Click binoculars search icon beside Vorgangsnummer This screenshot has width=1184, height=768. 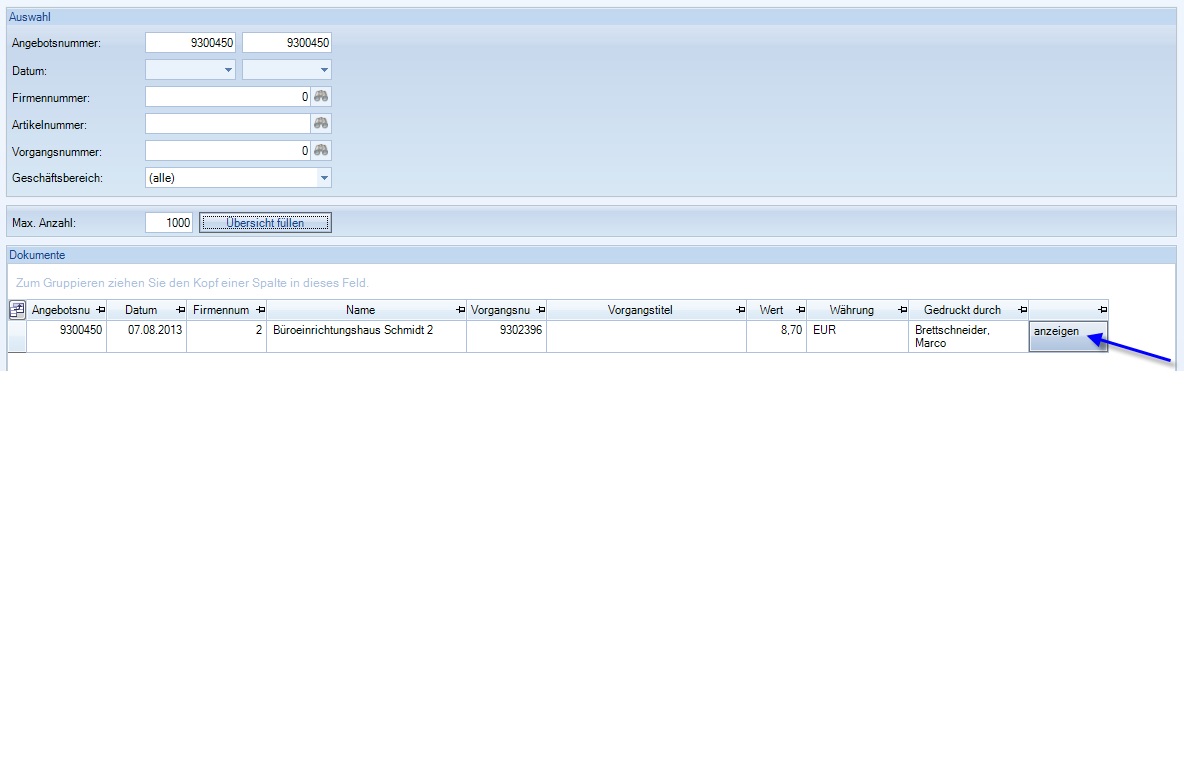(321, 151)
